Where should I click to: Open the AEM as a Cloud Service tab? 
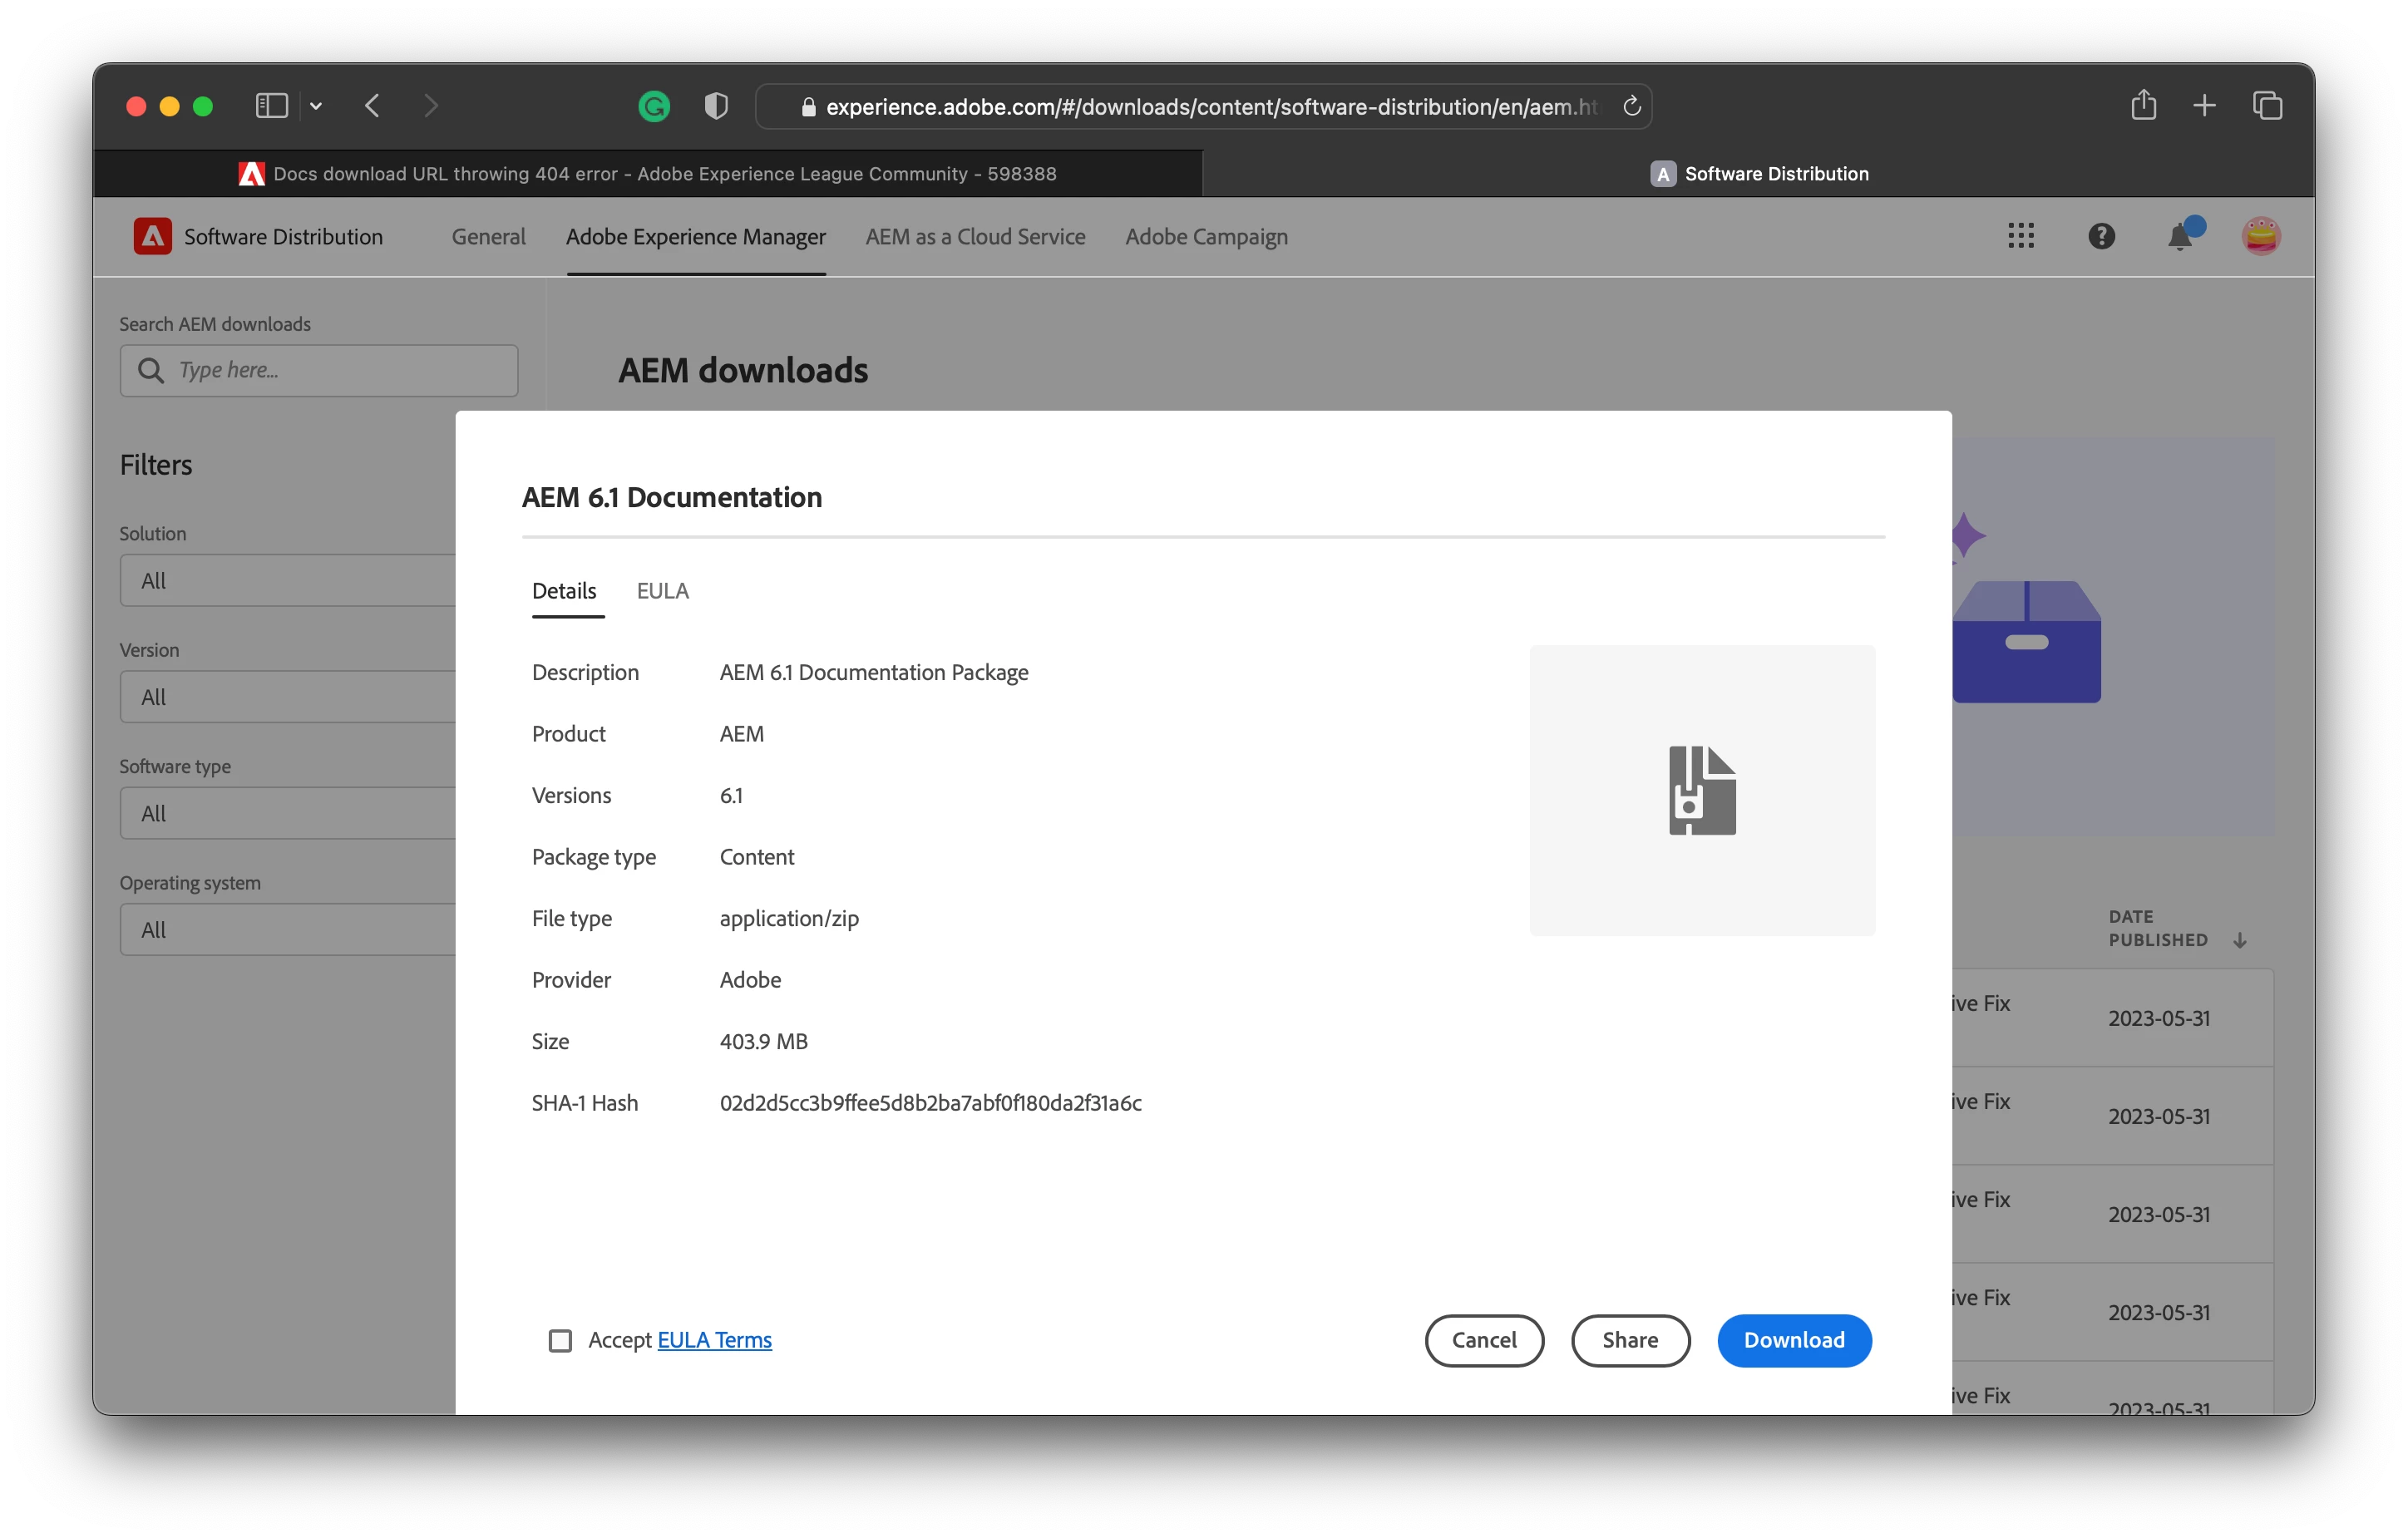coord(975,237)
